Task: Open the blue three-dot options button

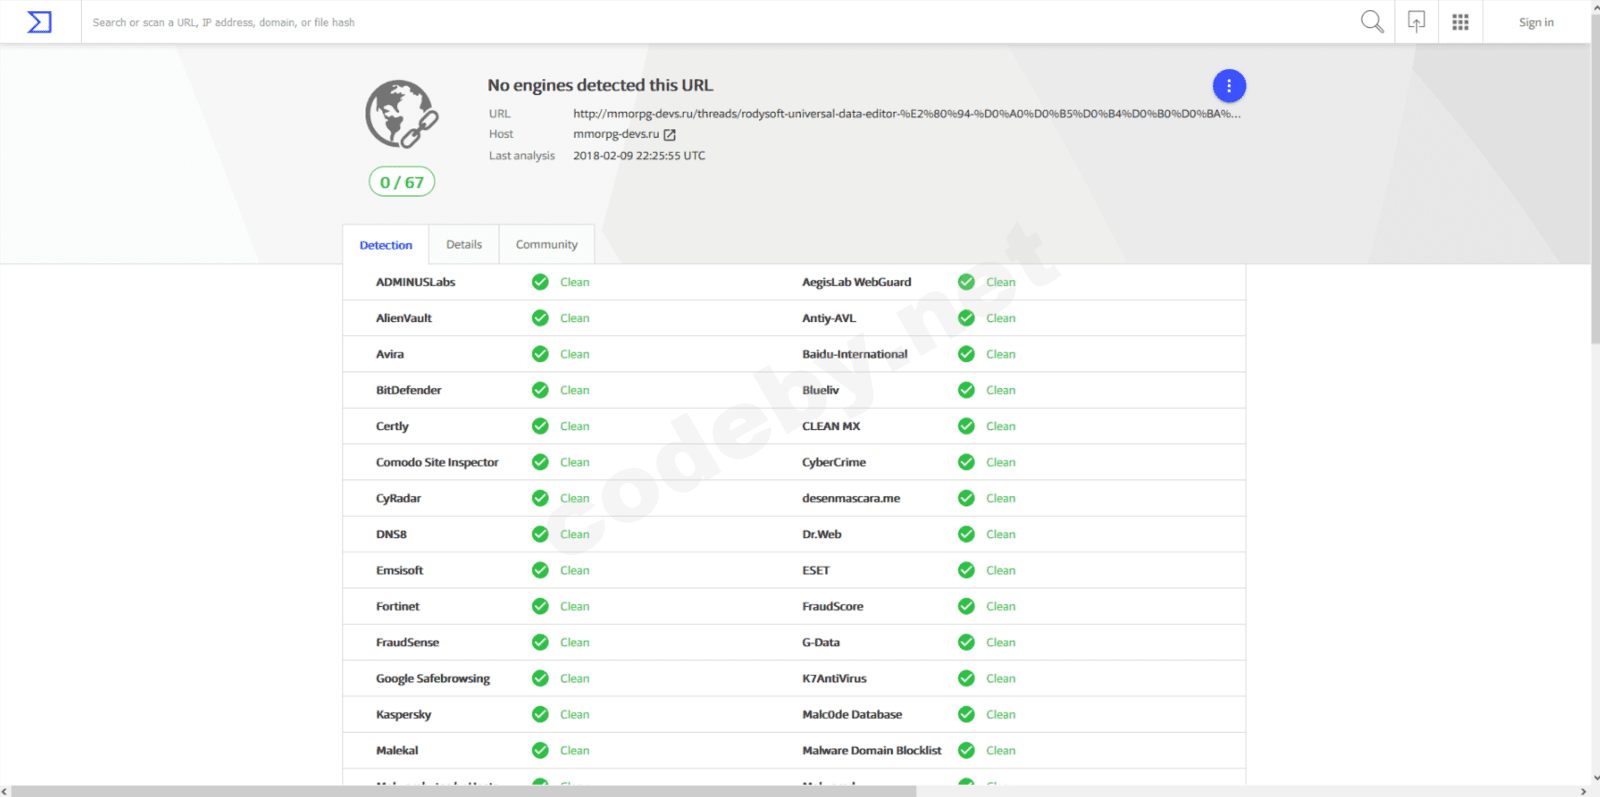Action: (1229, 86)
